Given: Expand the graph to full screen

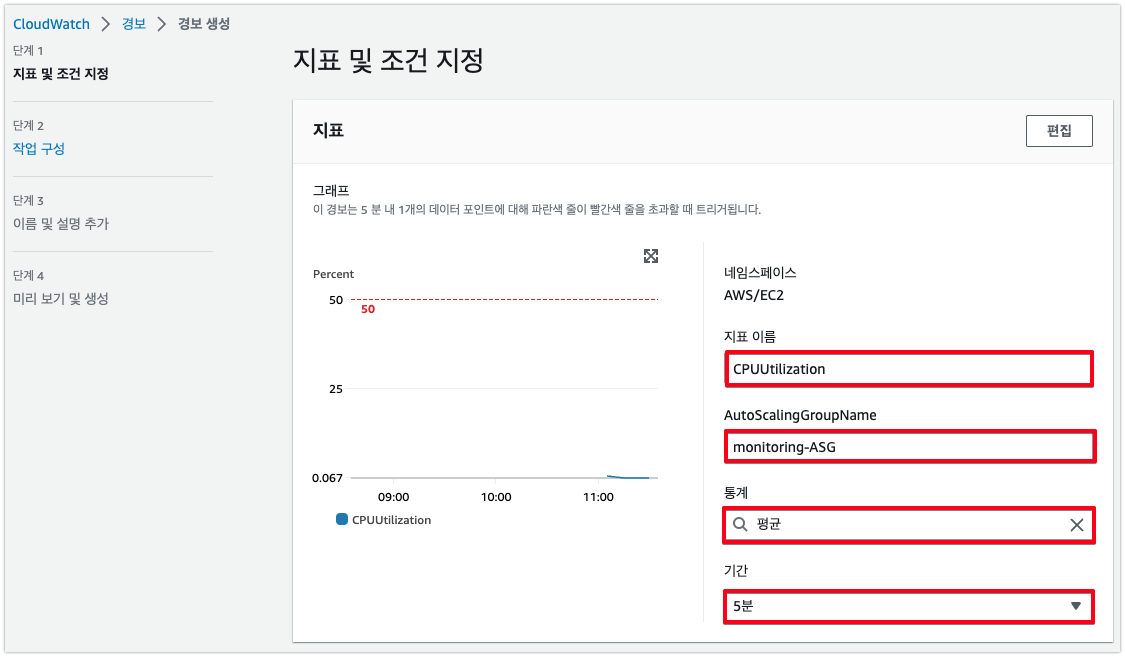Looking at the screenshot, I should pos(651,256).
